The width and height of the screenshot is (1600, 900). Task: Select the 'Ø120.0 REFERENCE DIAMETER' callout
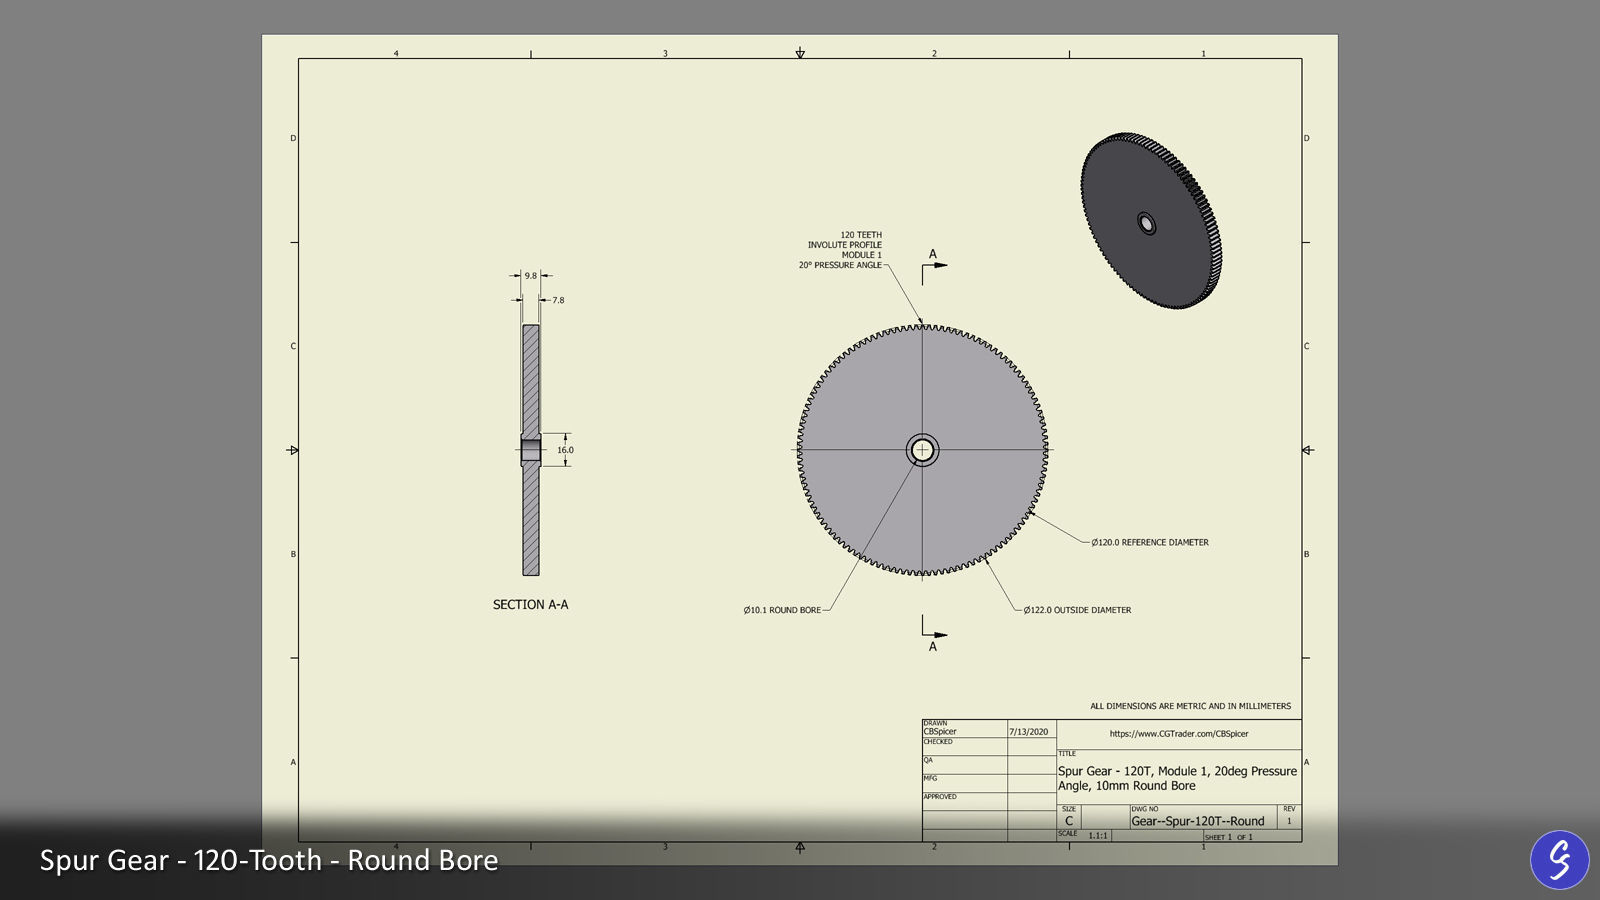(1150, 543)
